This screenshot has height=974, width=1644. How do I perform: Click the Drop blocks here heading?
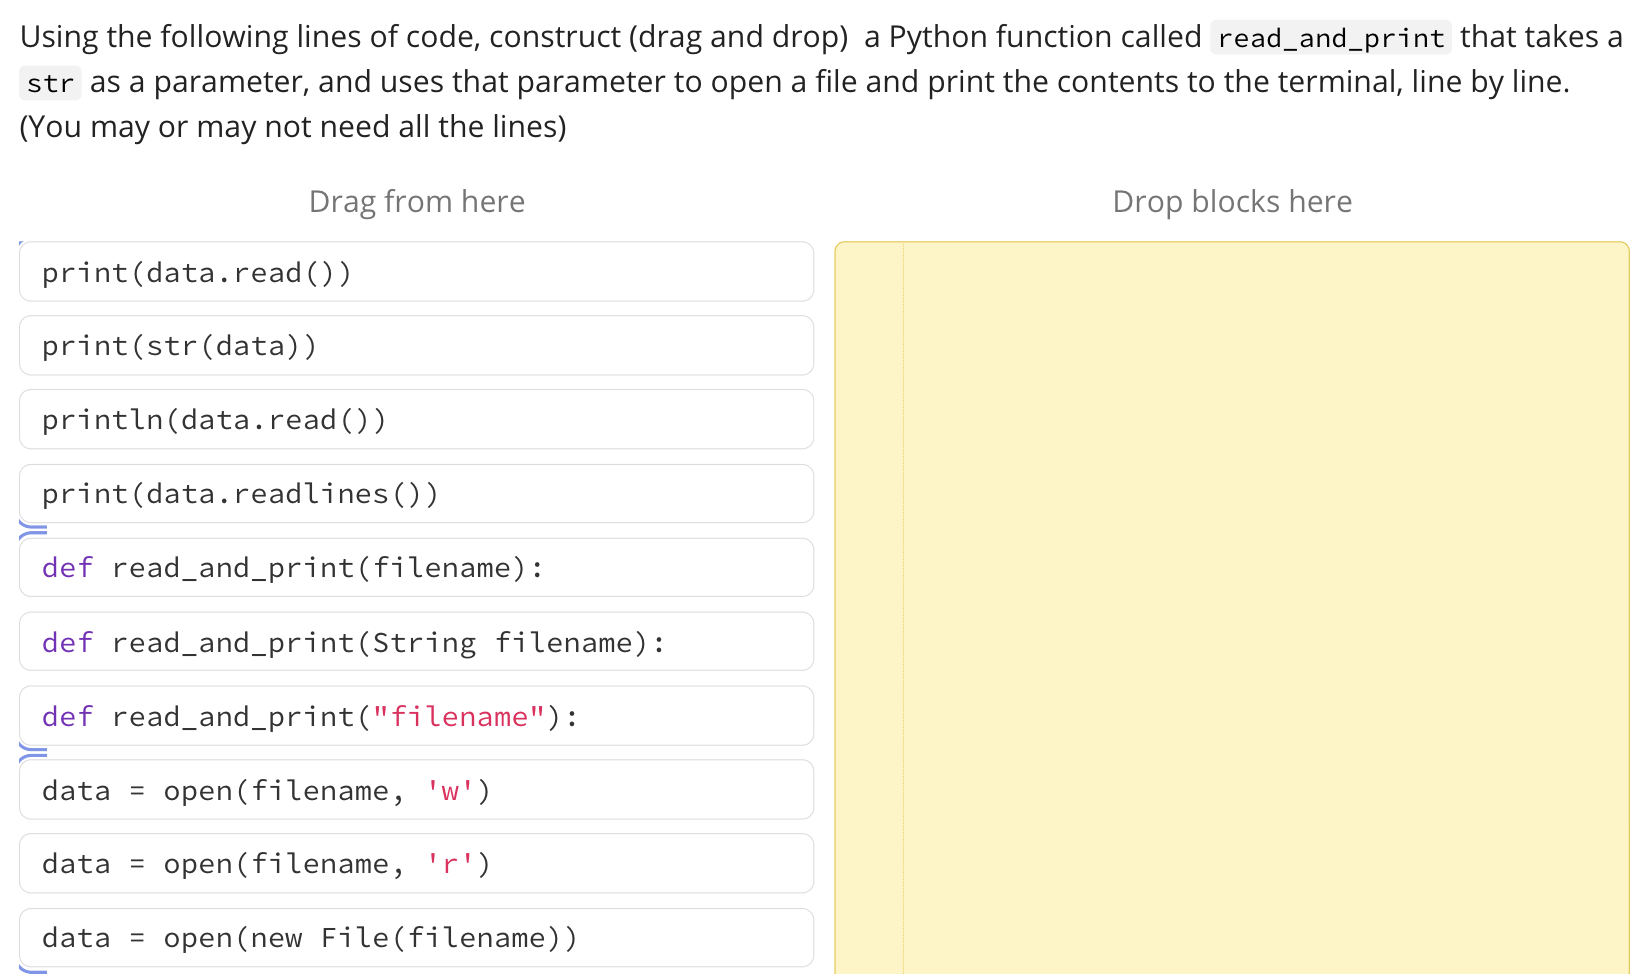tap(1231, 201)
